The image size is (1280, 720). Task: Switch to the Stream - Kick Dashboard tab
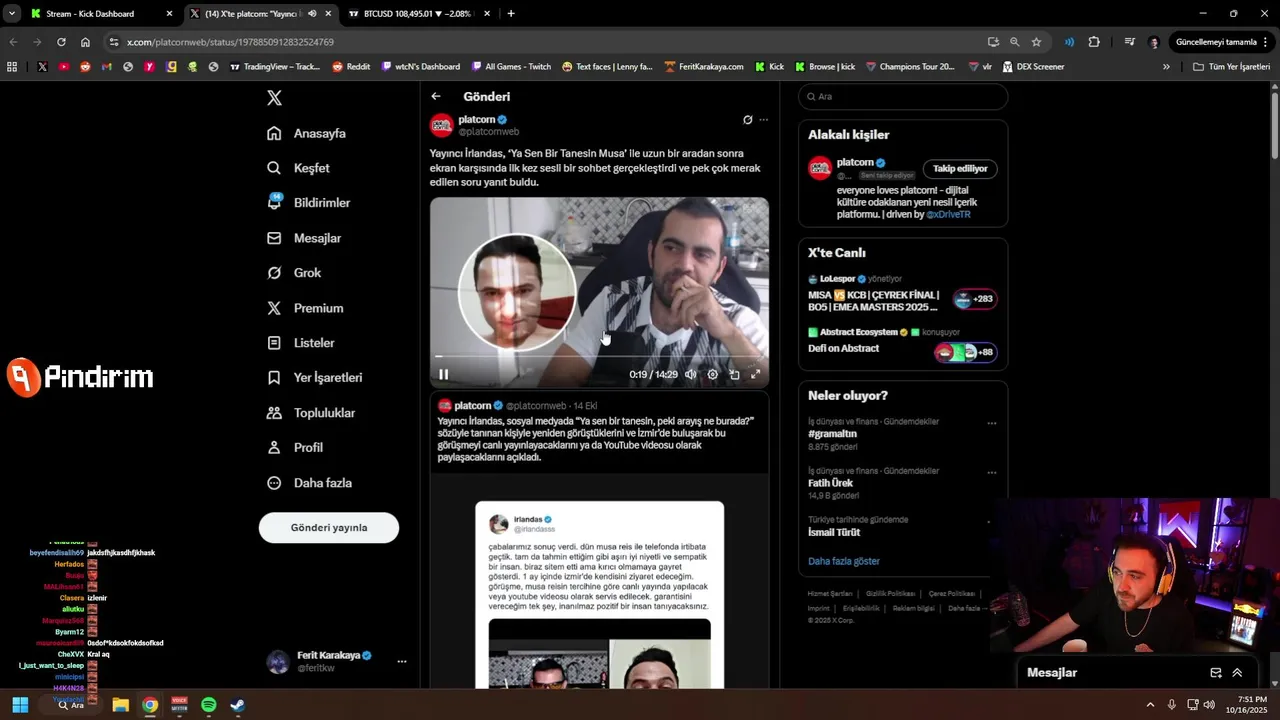click(101, 14)
